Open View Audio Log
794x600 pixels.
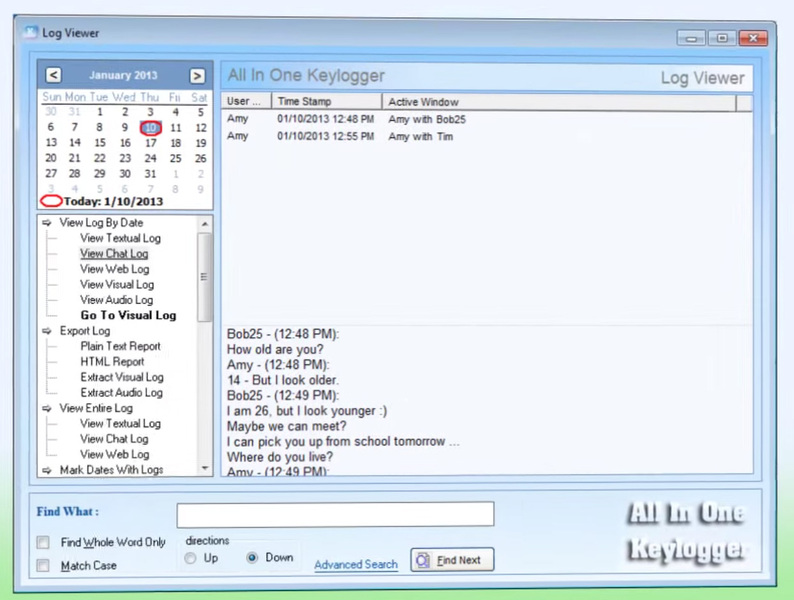(116, 300)
